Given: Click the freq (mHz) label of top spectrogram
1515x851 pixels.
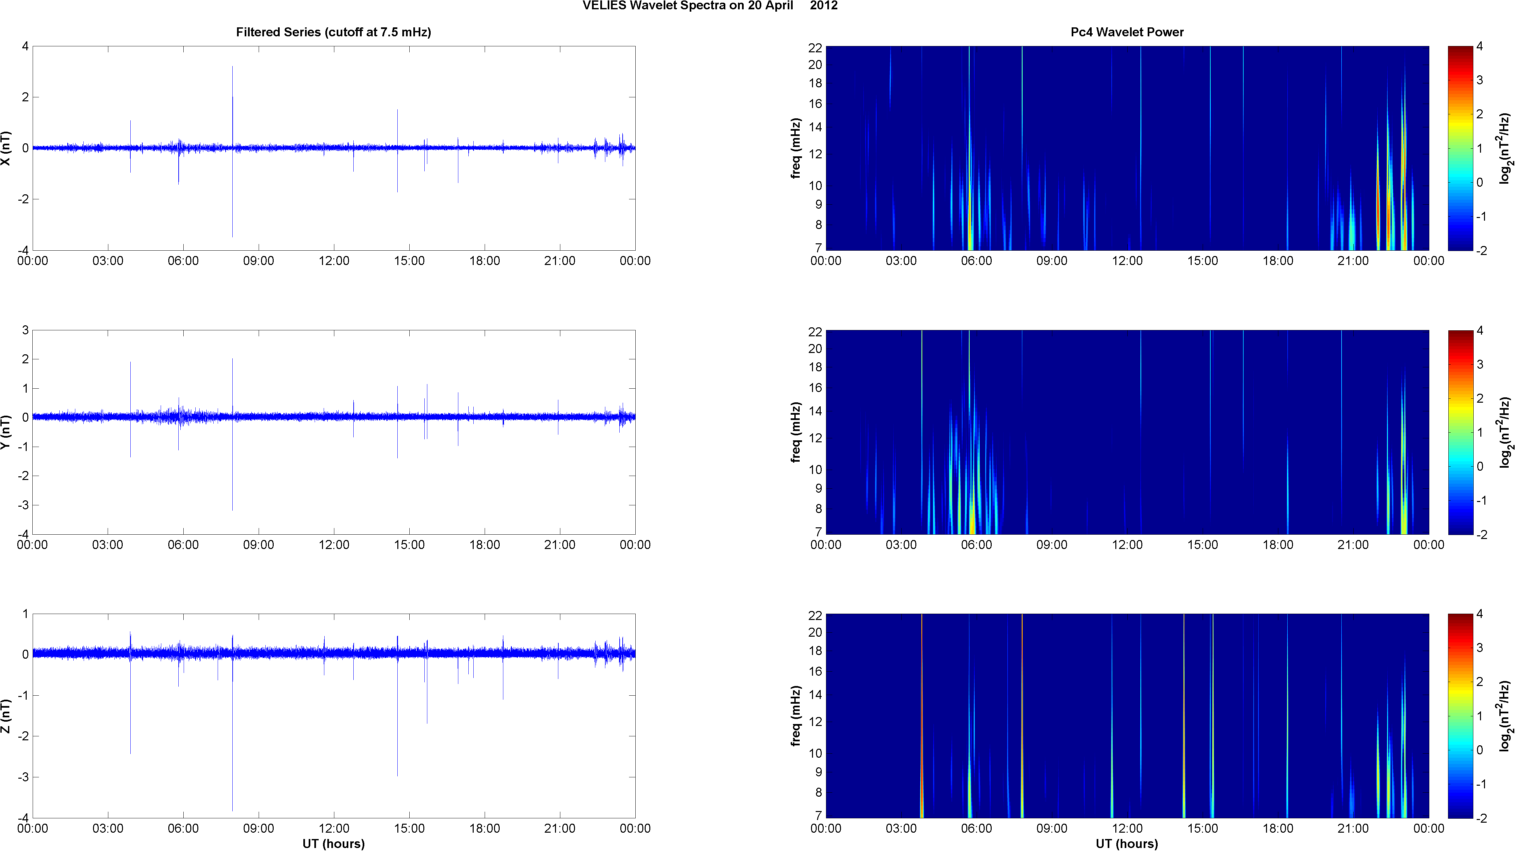Looking at the screenshot, I should tap(796, 148).
